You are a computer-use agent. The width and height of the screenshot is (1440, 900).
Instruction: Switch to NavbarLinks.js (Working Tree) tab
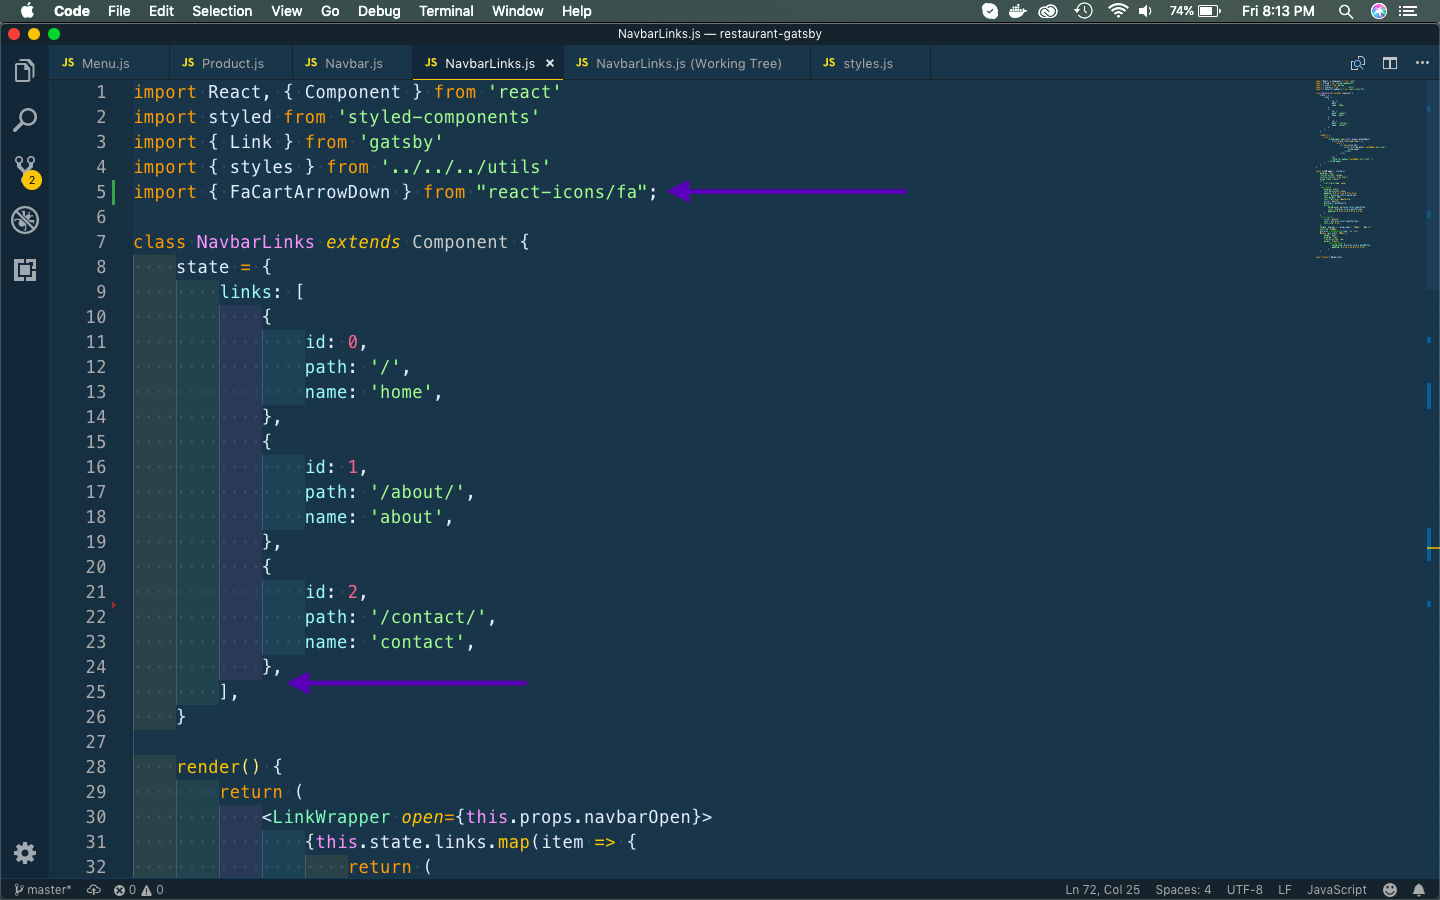(x=687, y=63)
